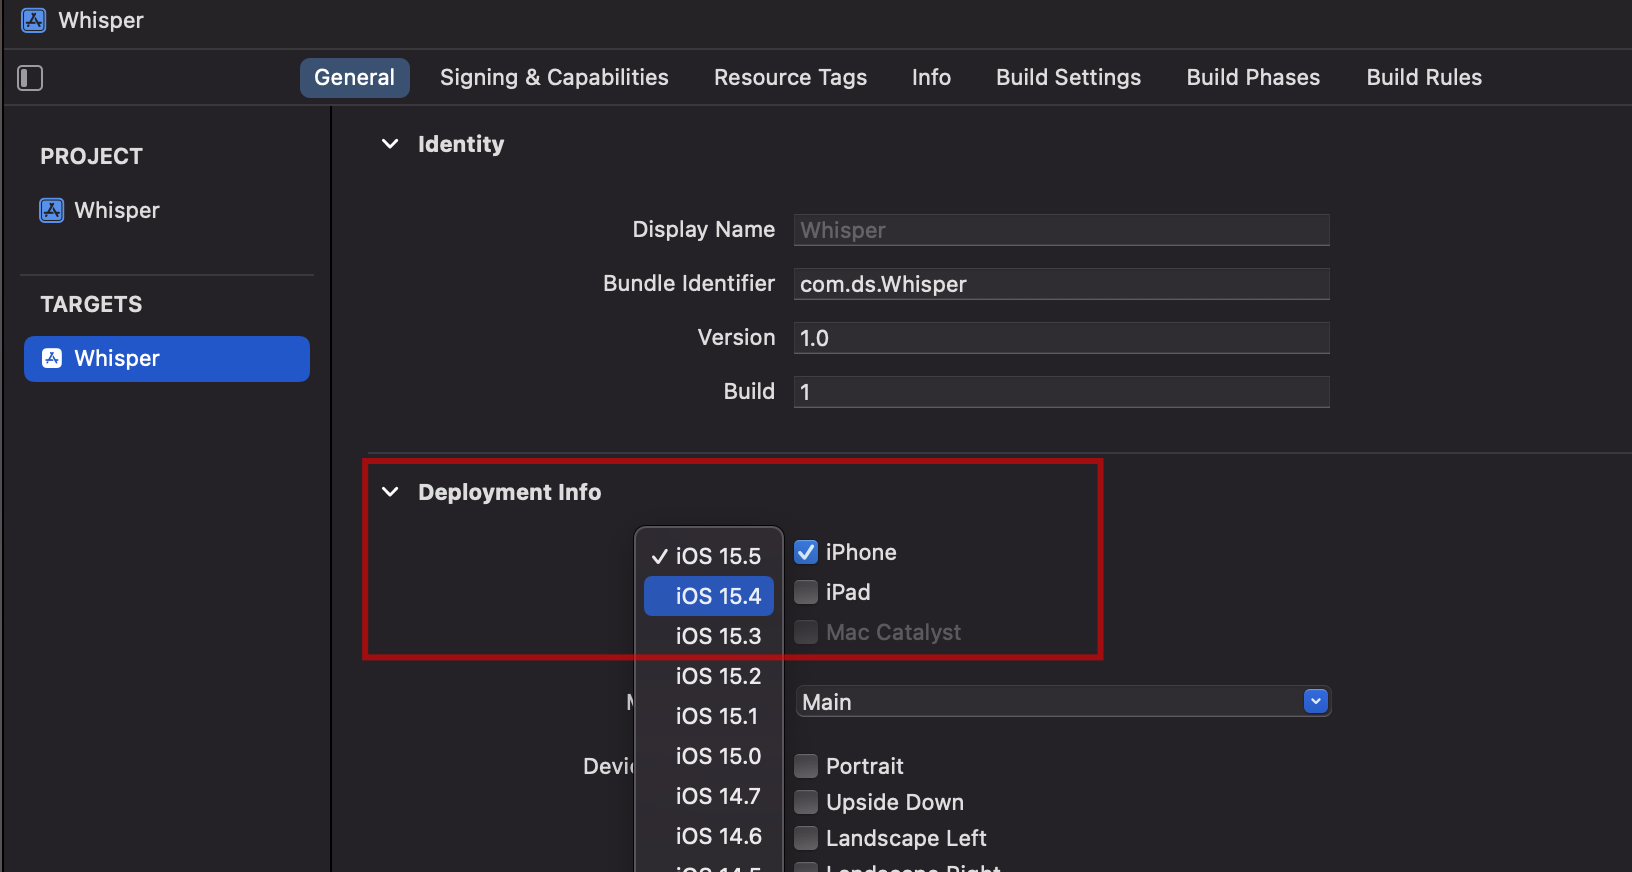Go to the Build Phases tab
This screenshot has height=872, width=1632.
pyautogui.click(x=1253, y=78)
